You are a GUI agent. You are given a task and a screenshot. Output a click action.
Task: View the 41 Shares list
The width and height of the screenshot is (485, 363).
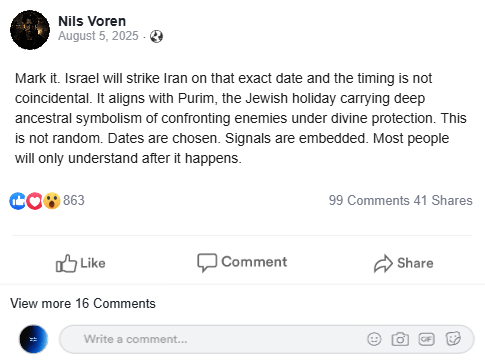click(x=443, y=201)
